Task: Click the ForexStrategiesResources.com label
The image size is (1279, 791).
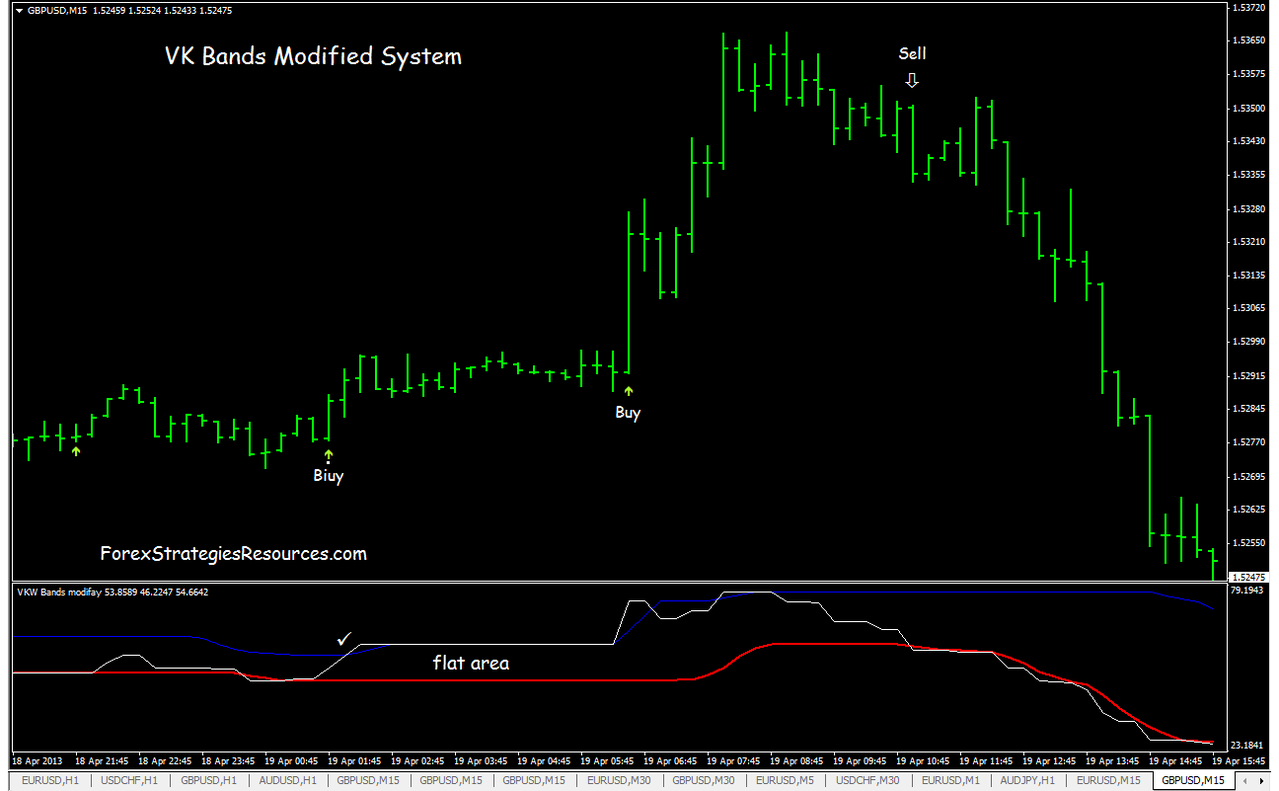Action: tap(233, 553)
